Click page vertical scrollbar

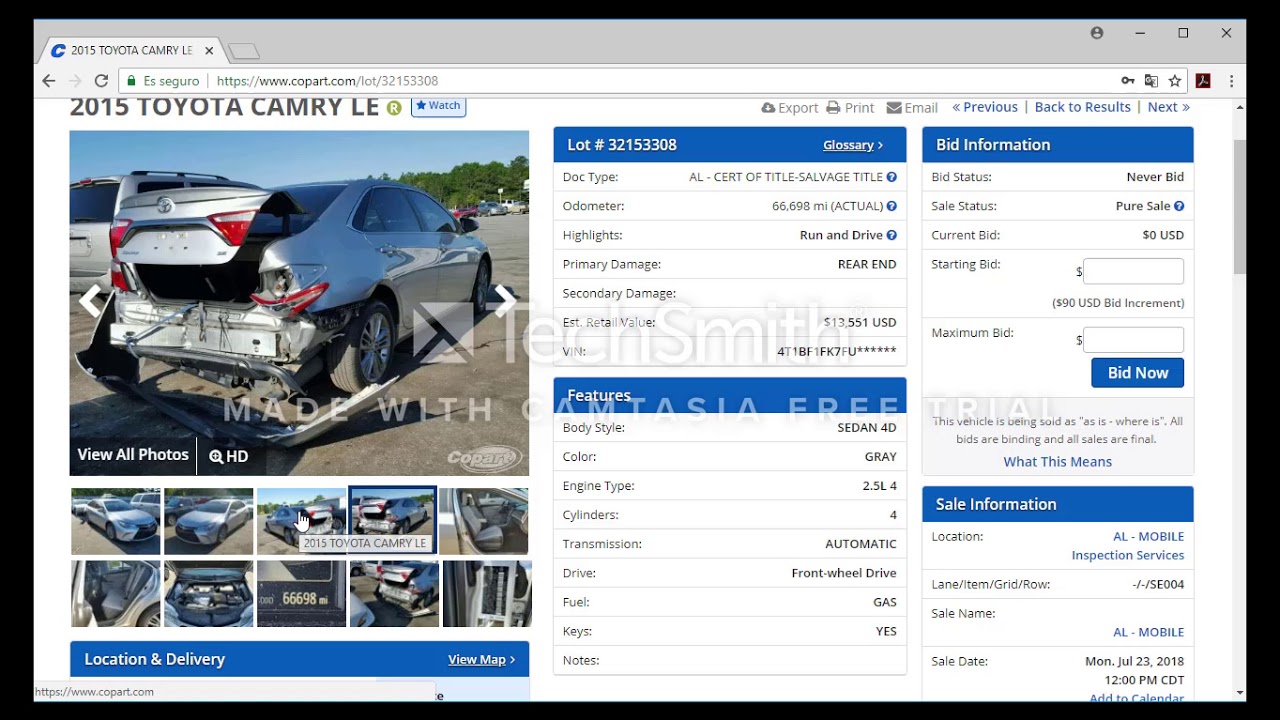[x=1240, y=205]
